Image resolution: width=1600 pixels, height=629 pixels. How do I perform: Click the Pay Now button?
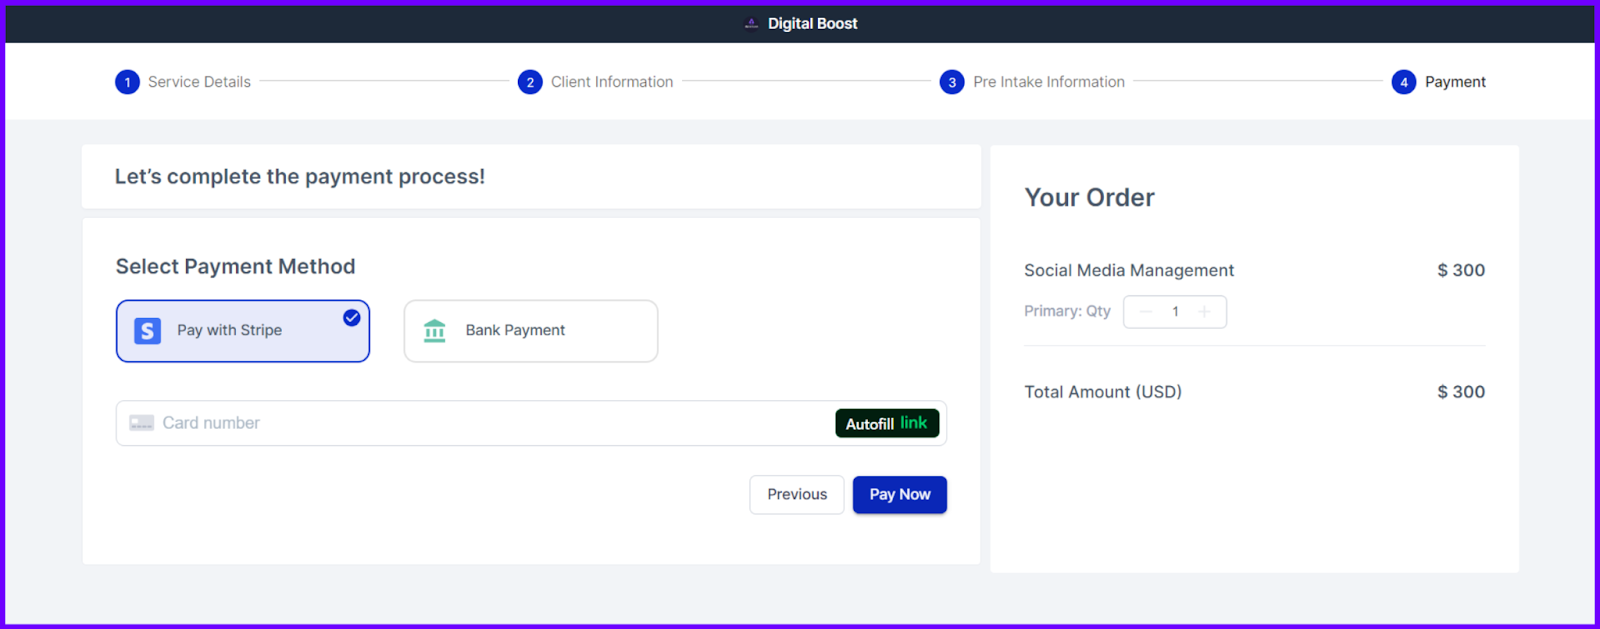(899, 494)
